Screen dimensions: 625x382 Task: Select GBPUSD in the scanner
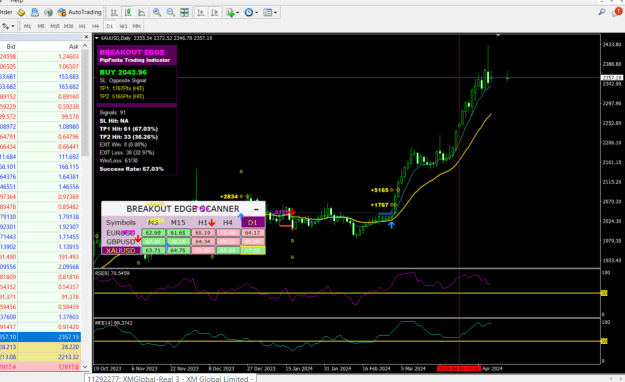tap(121, 242)
